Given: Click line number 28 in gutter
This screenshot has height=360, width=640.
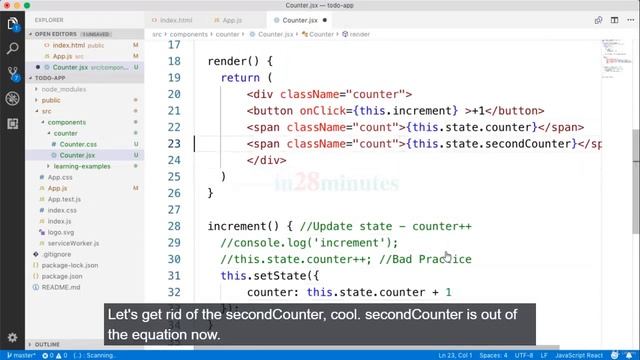Looking at the screenshot, I should tap(174, 226).
